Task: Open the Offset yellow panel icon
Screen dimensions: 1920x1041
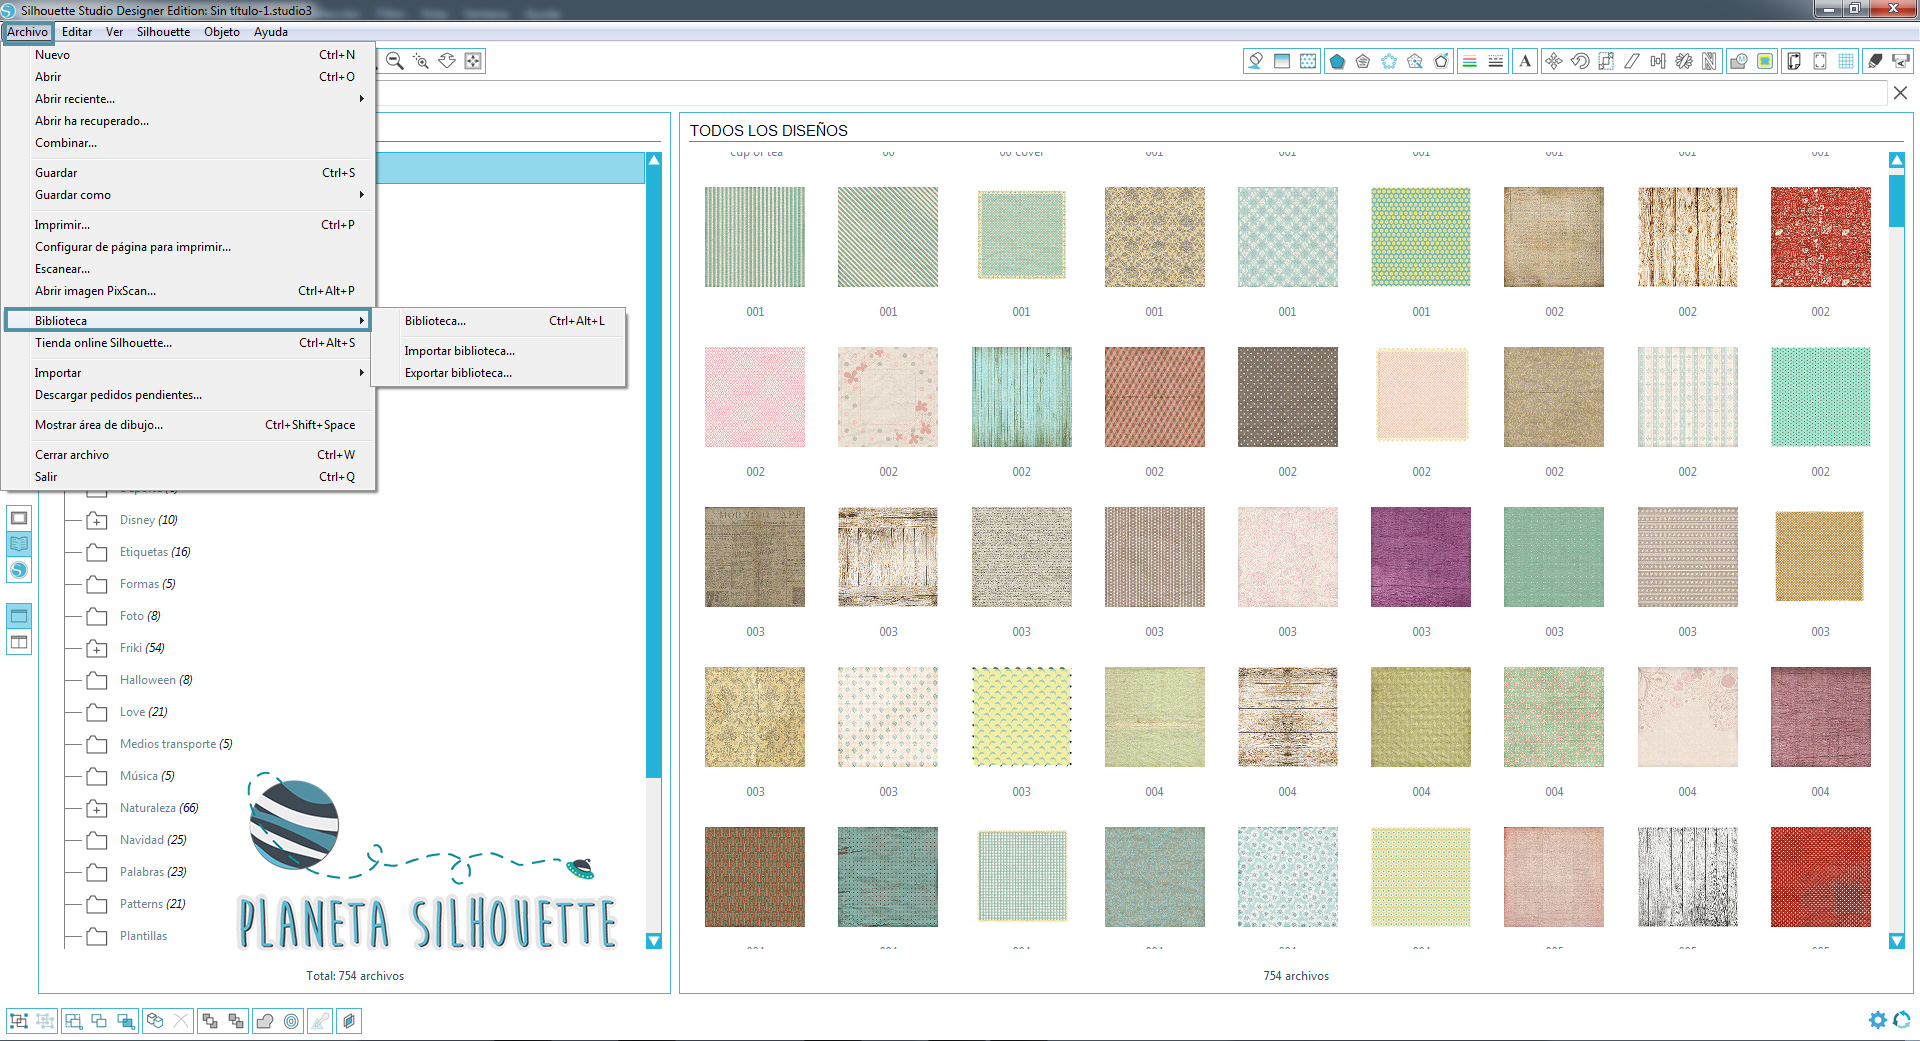Action: click(x=1765, y=61)
